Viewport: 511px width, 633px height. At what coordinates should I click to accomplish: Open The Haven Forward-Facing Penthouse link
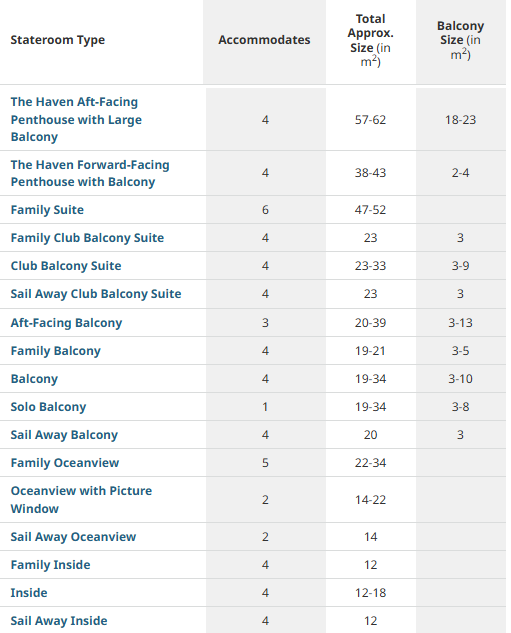point(90,173)
